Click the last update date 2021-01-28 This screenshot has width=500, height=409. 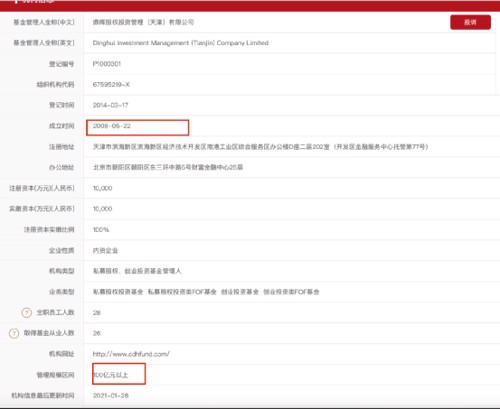coord(111,396)
